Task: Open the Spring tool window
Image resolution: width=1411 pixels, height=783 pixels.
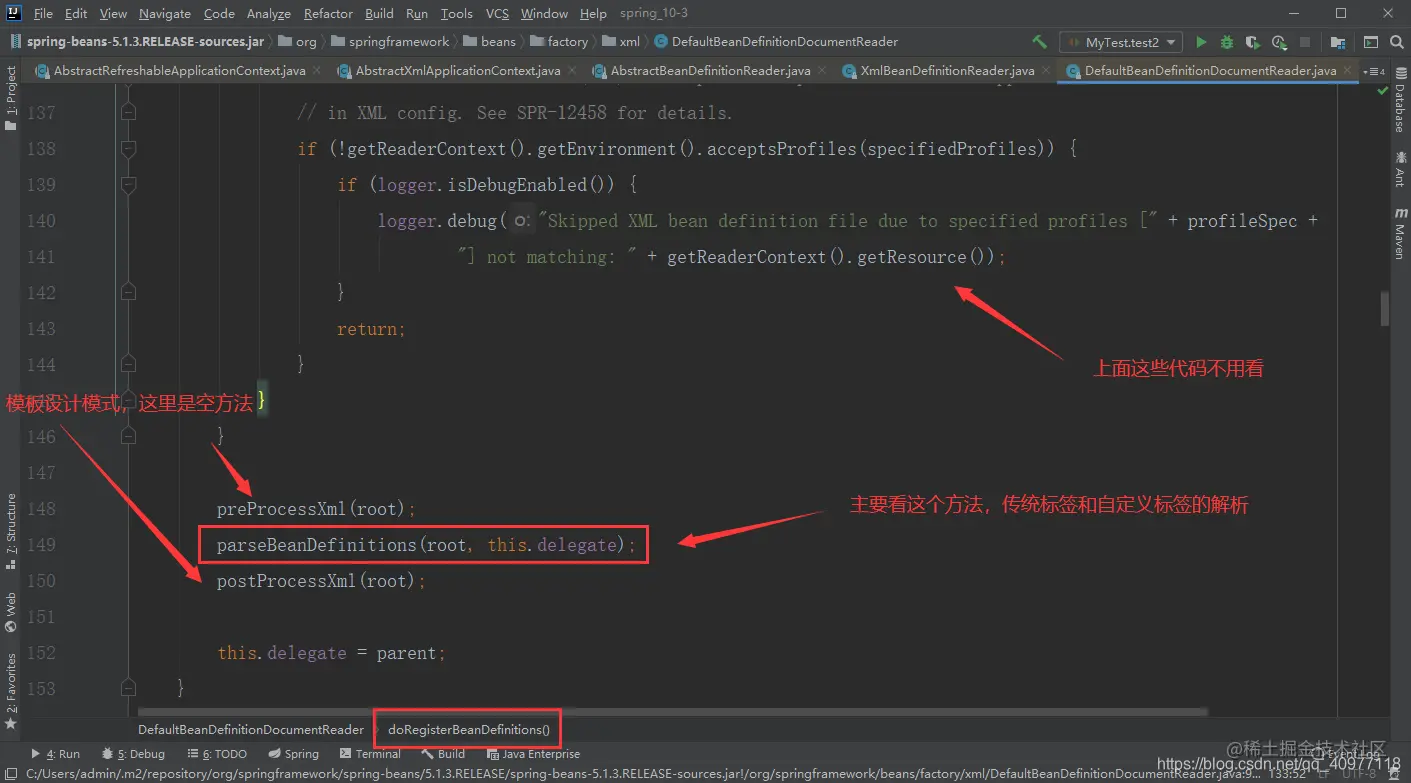Action: coord(293,754)
